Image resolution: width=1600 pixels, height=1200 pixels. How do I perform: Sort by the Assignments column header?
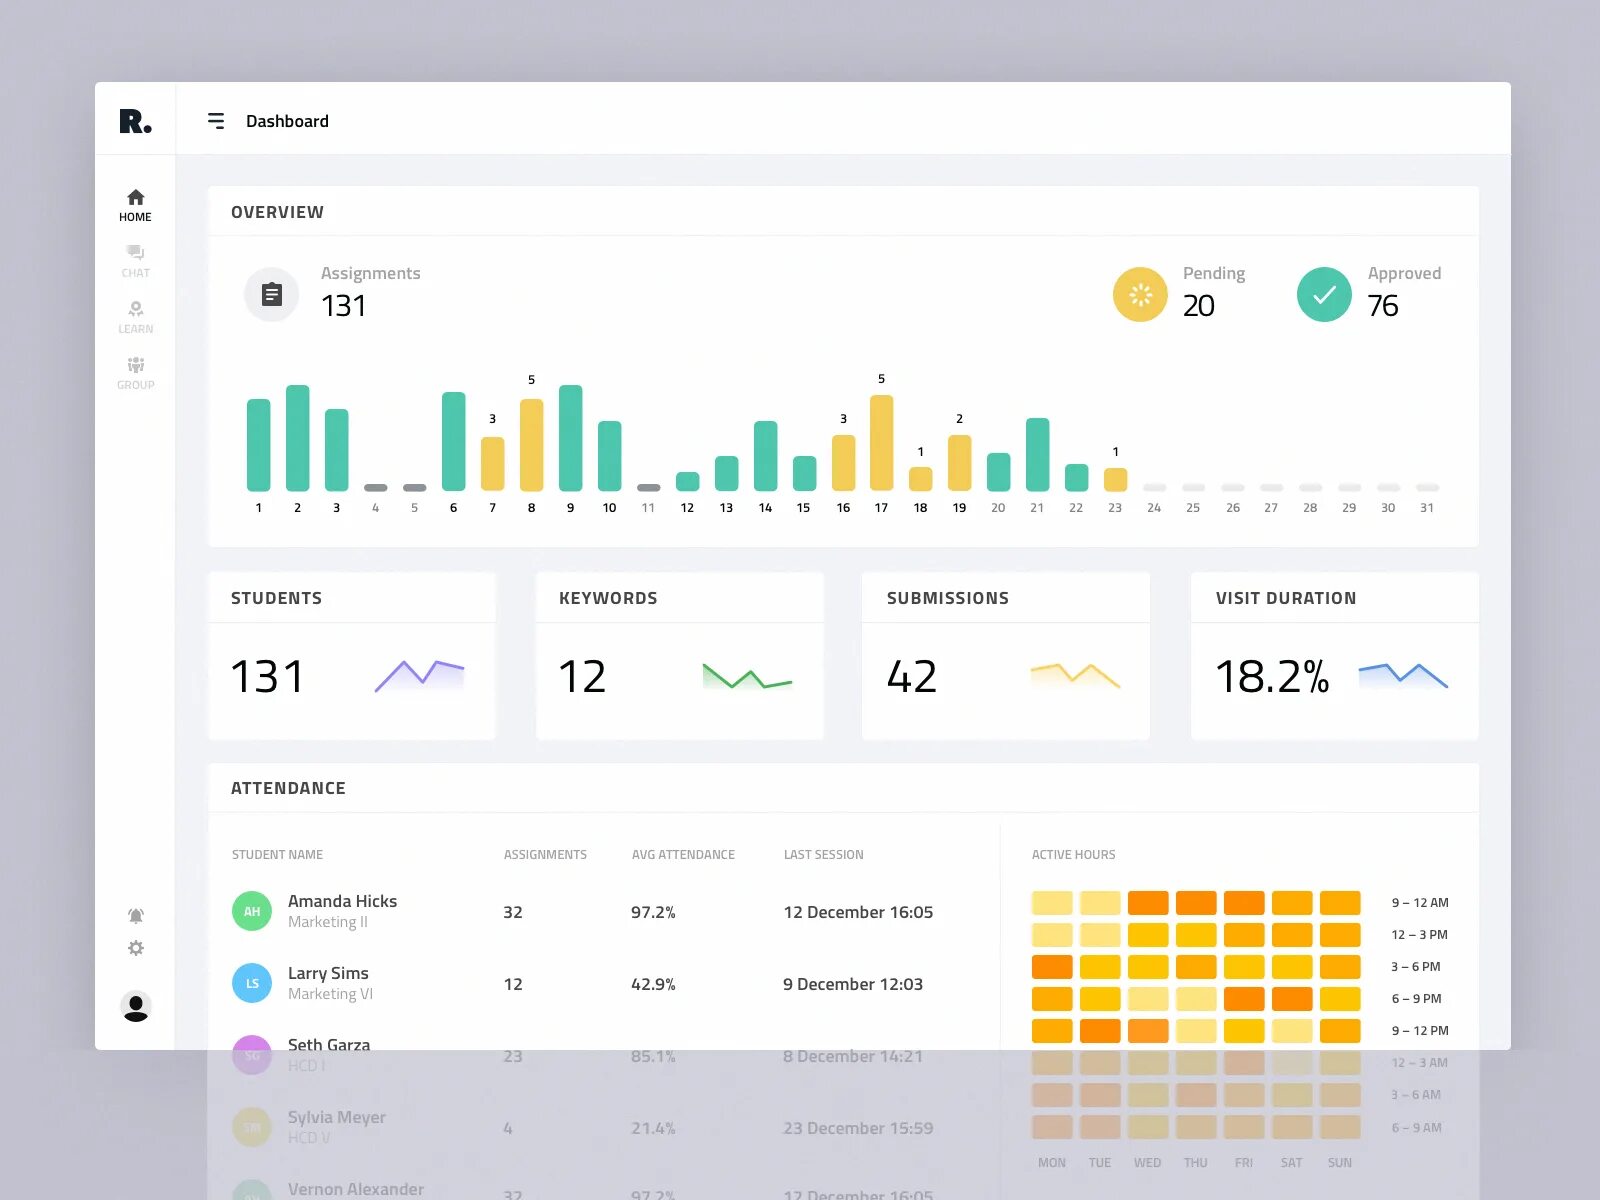click(x=545, y=855)
